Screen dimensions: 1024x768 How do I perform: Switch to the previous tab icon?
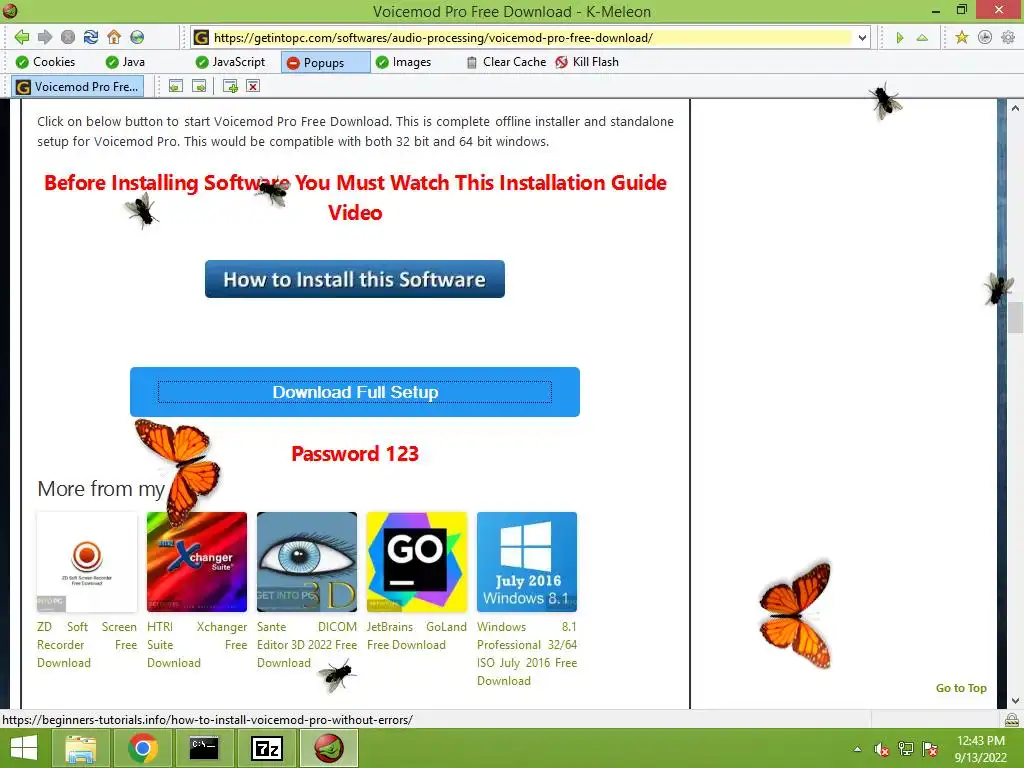(176, 86)
